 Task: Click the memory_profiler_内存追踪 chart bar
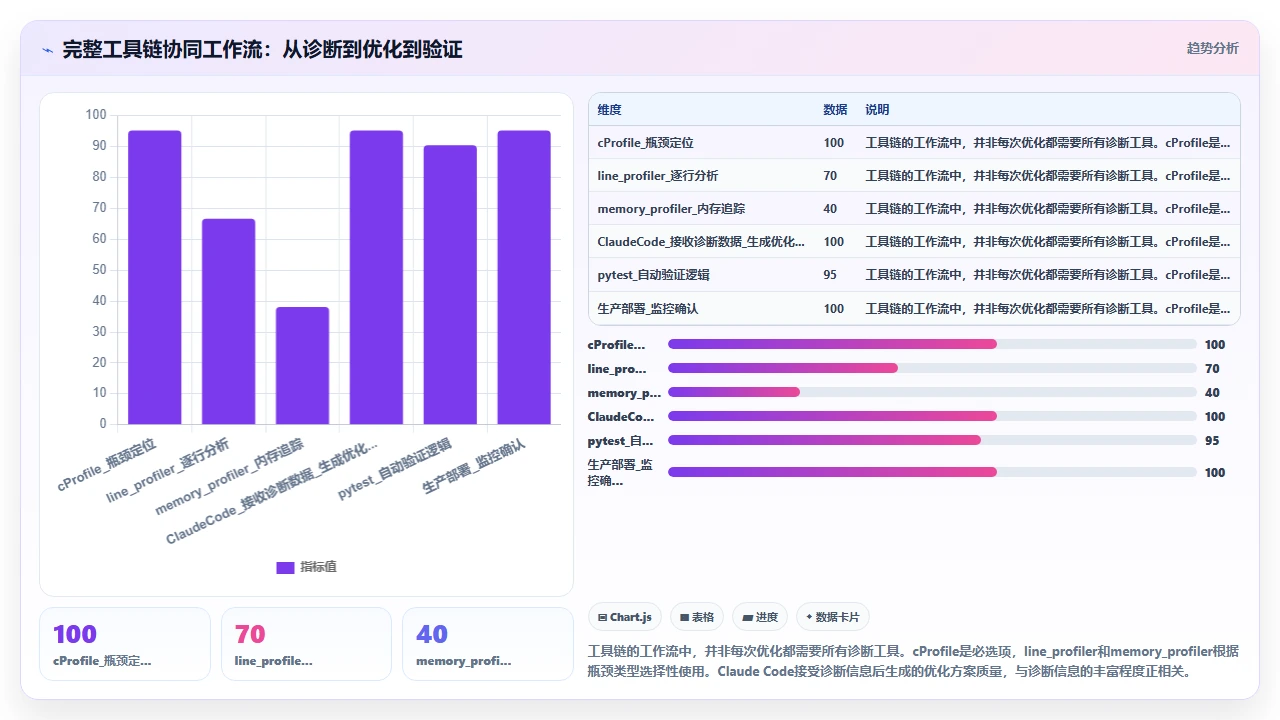(x=302, y=365)
